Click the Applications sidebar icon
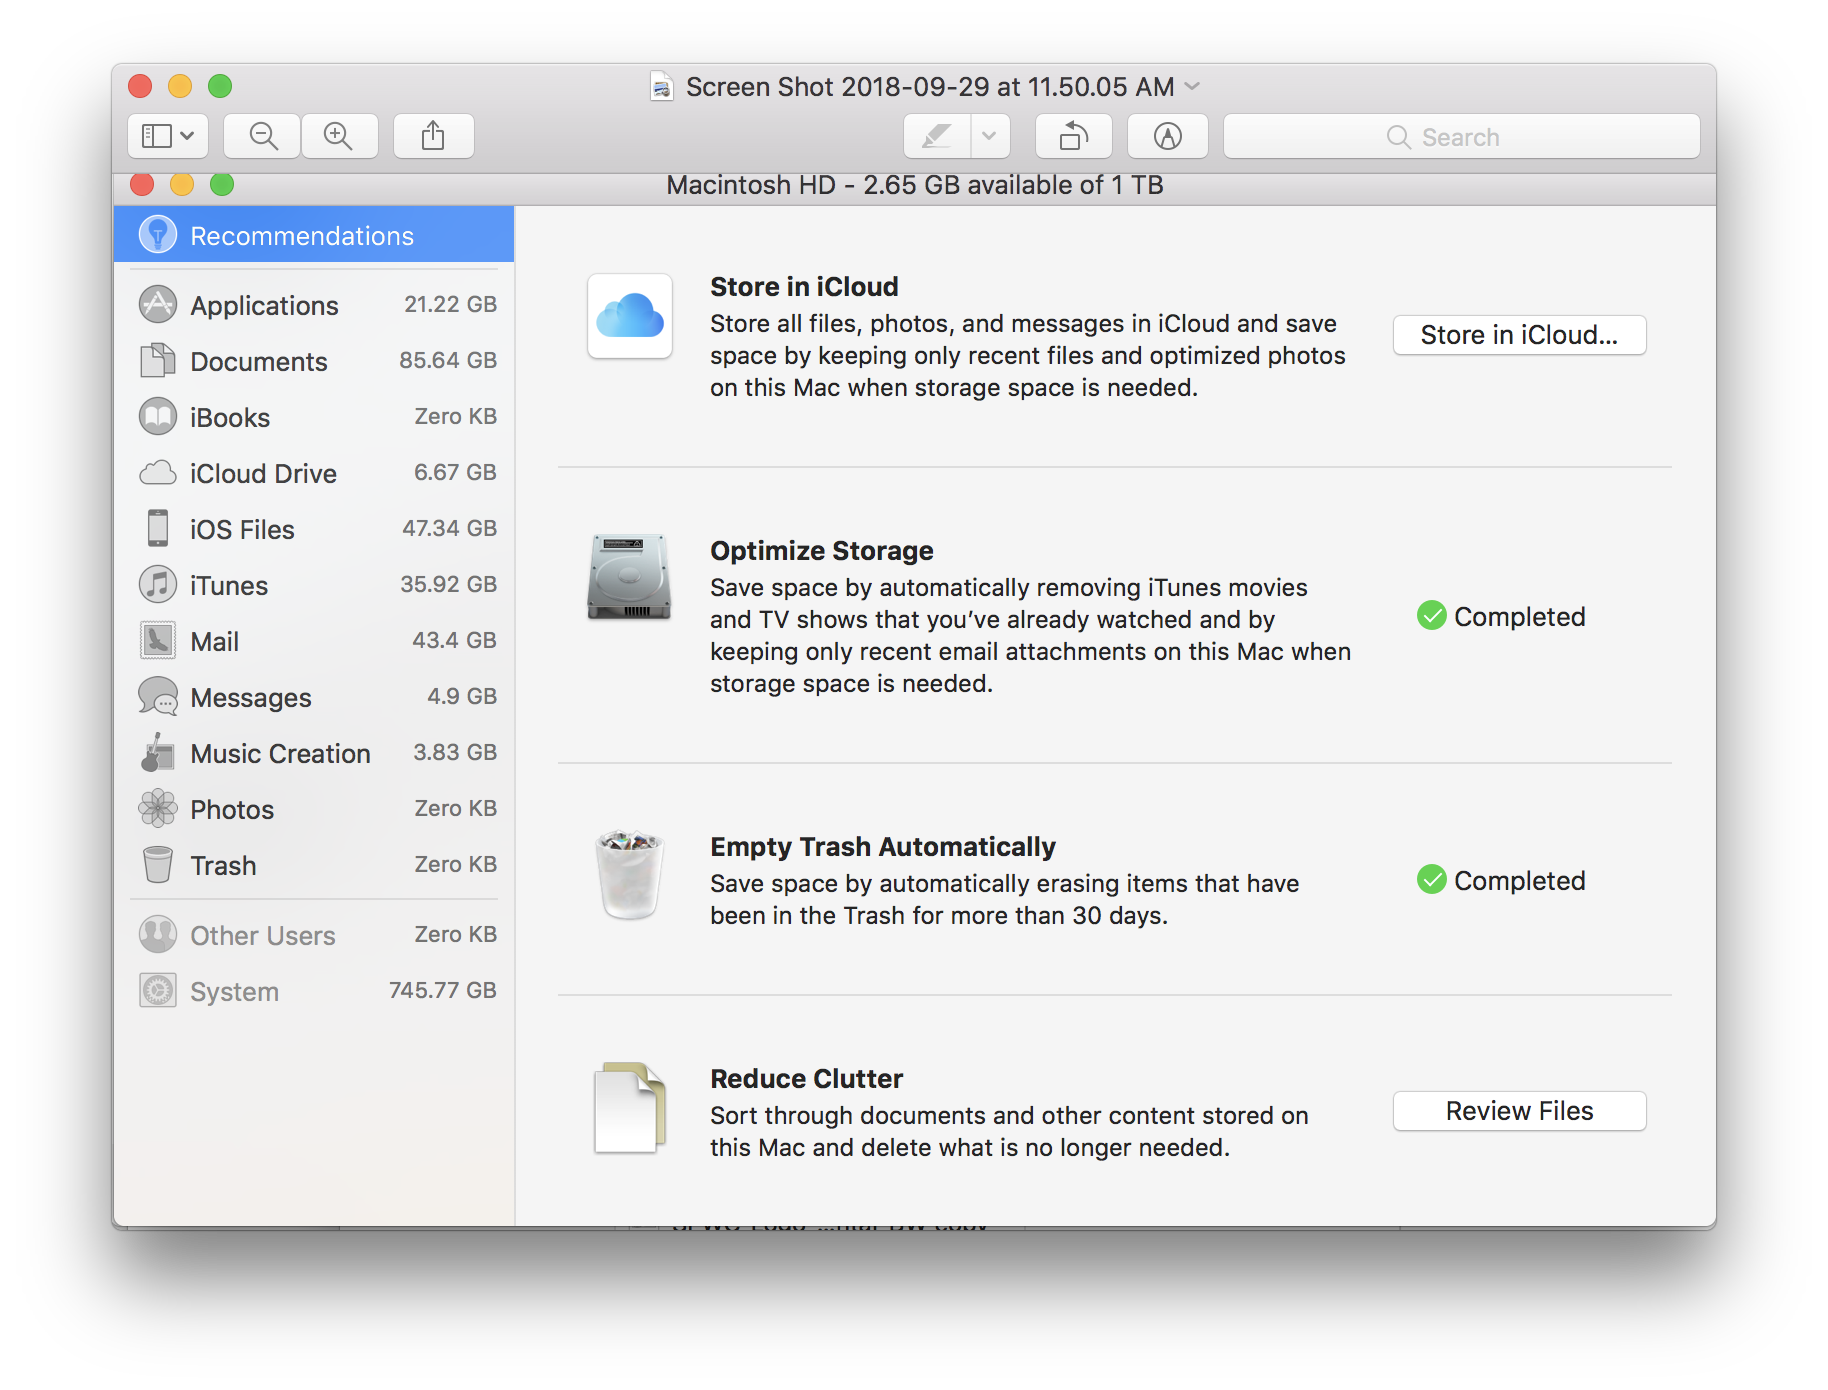This screenshot has height=1390, width=1828. 158,304
